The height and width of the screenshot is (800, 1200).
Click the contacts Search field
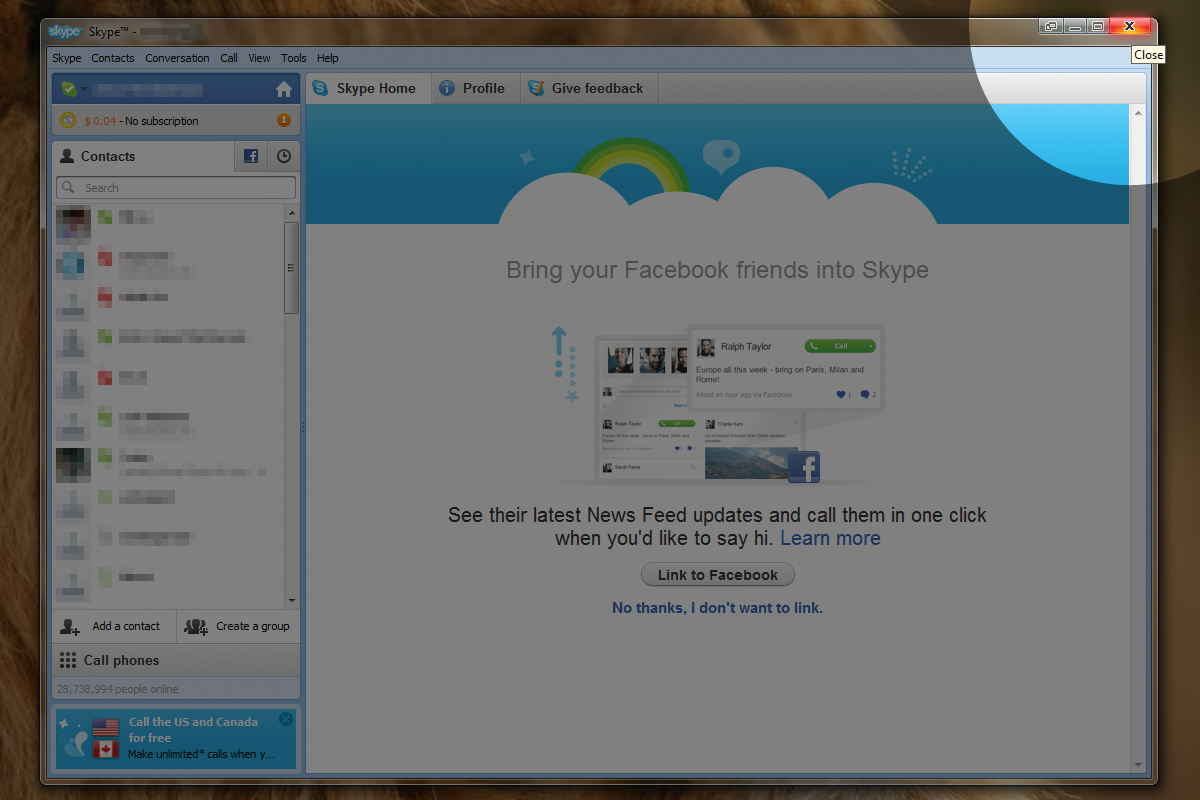coord(176,187)
